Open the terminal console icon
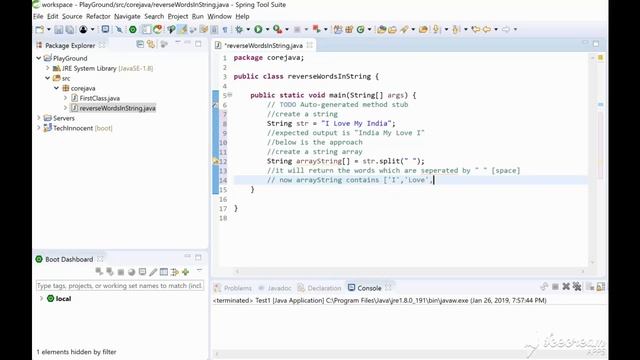Screen dimensions: 640x360 tap(105, 29)
